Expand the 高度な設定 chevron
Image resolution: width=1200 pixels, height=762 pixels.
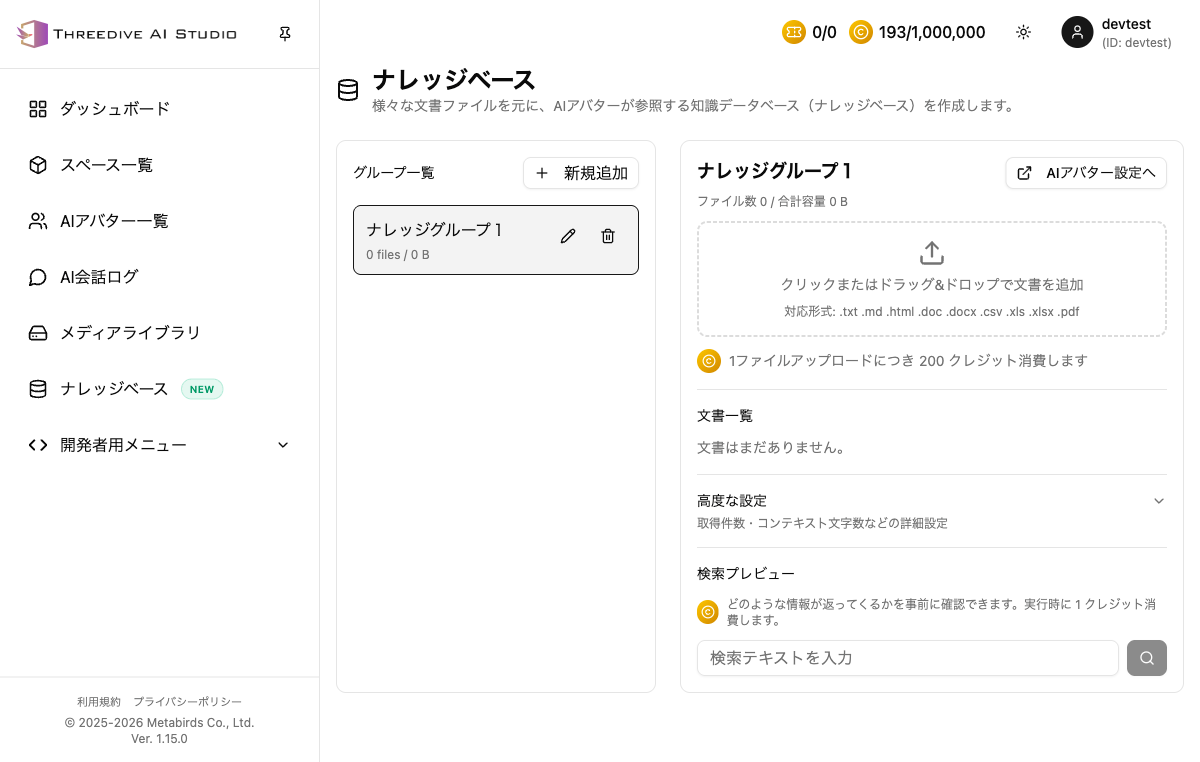click(x=1159, y=501)
